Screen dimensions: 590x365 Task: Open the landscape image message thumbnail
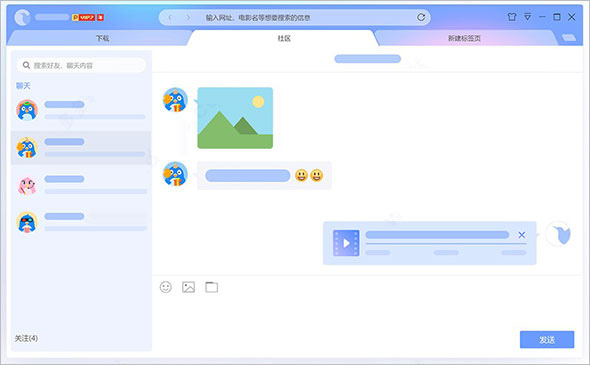pyautogui.click(x=235, y=118)
